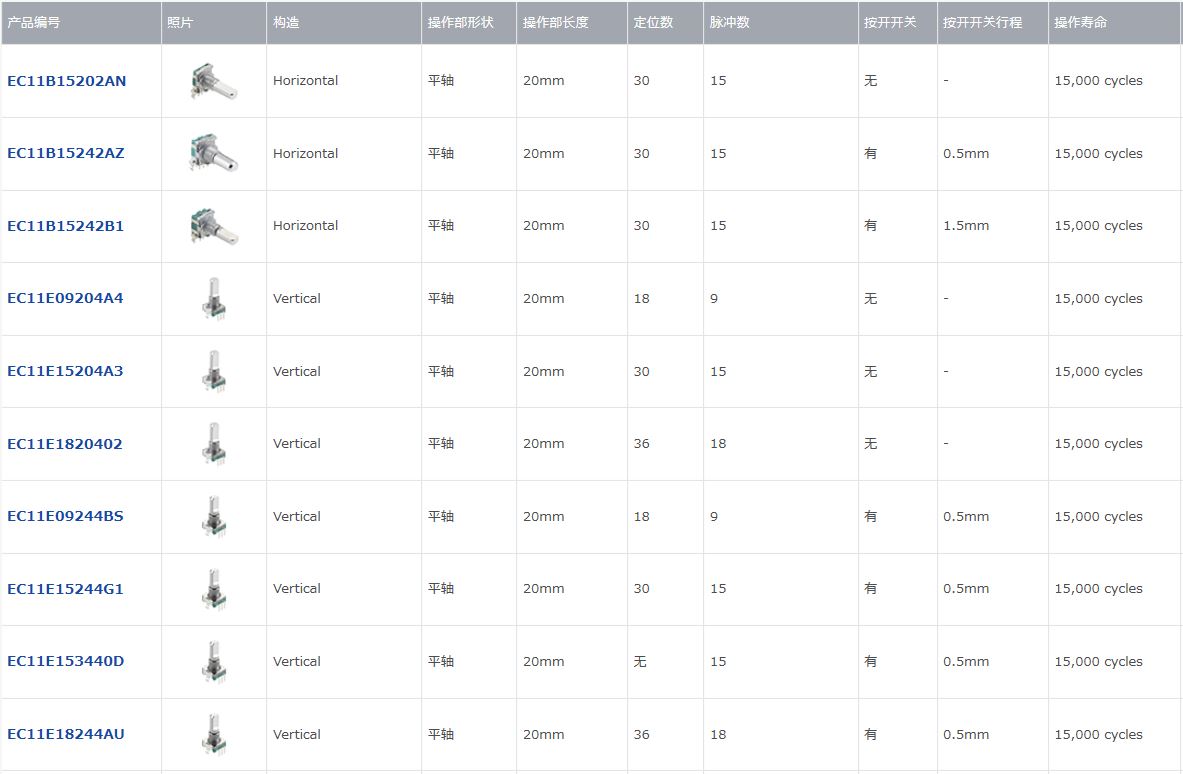
Task: Open product link EC11E153440D
Action: click(x=66, y=661)
